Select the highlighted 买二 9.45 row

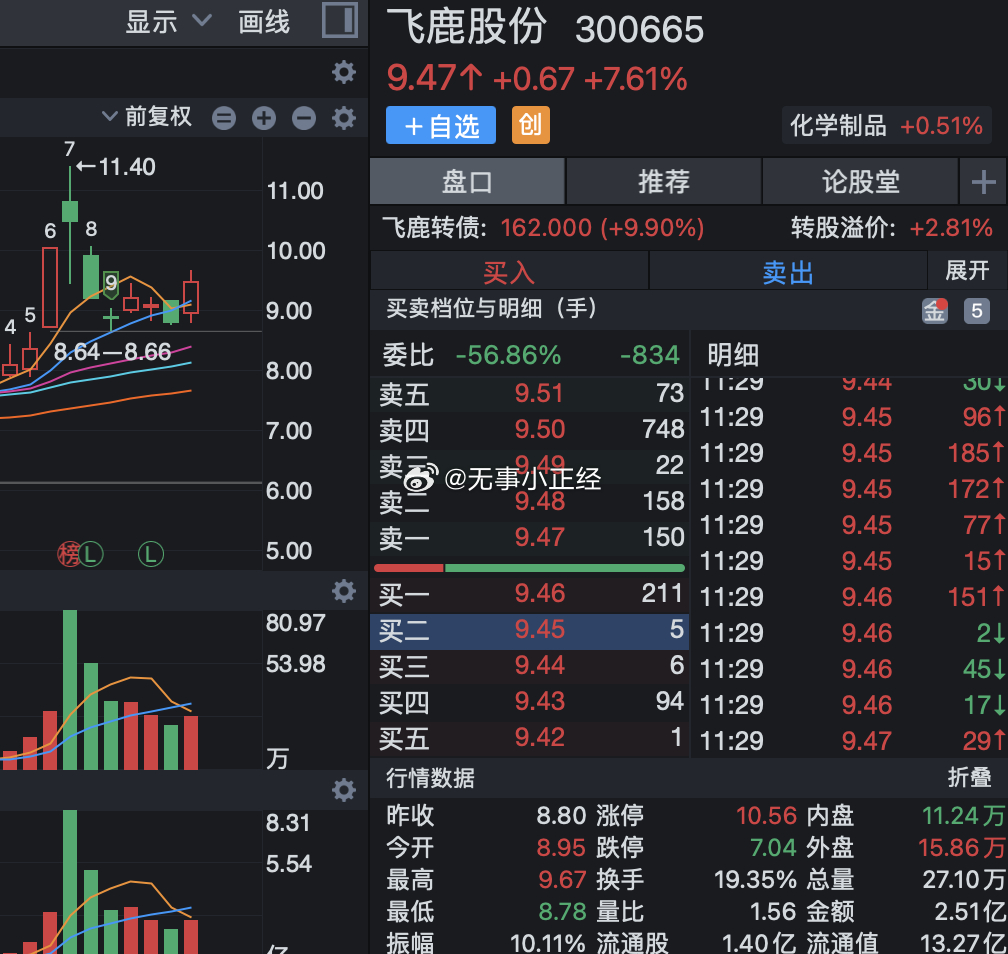click(530, 630)
